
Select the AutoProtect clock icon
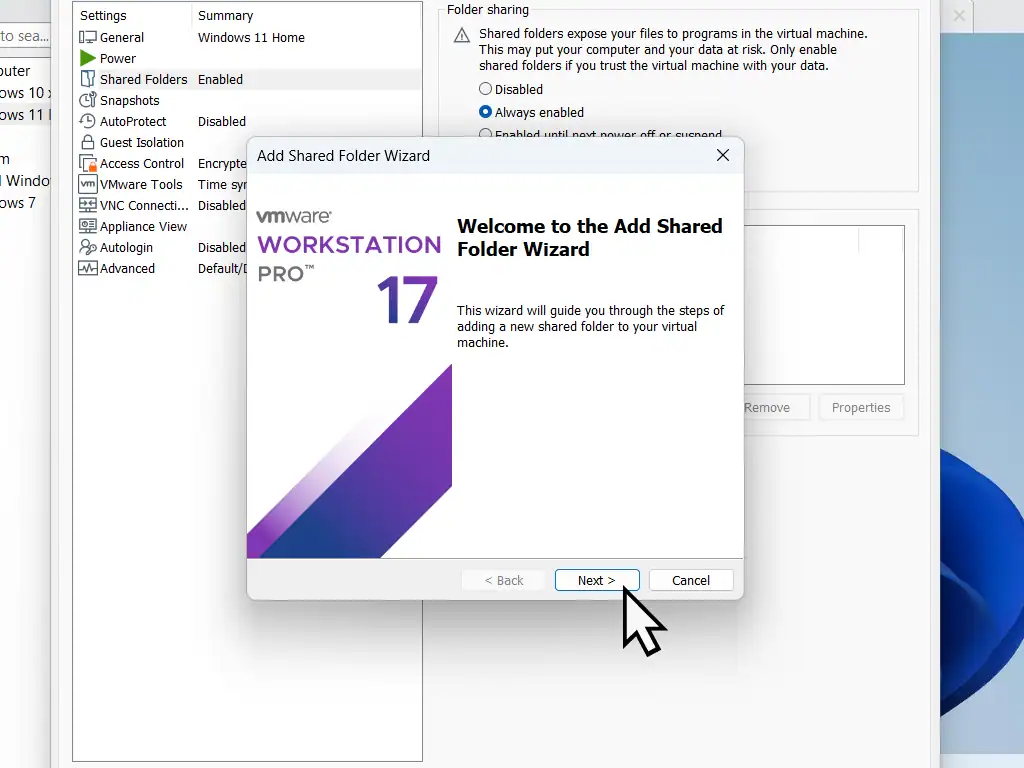[88, 121]
